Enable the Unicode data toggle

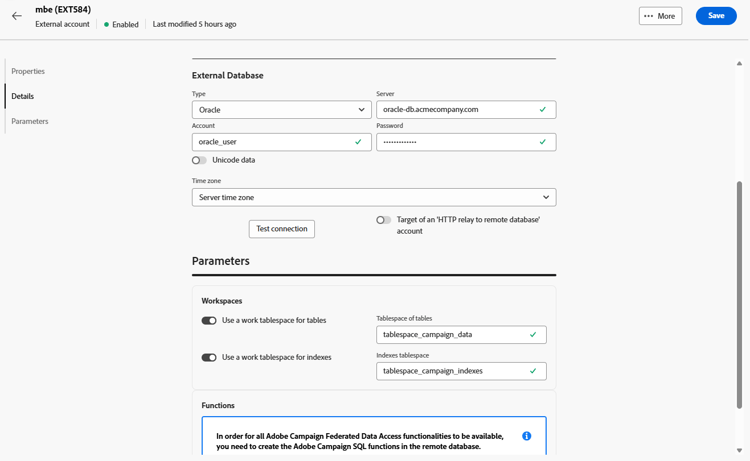click(199, 160)
